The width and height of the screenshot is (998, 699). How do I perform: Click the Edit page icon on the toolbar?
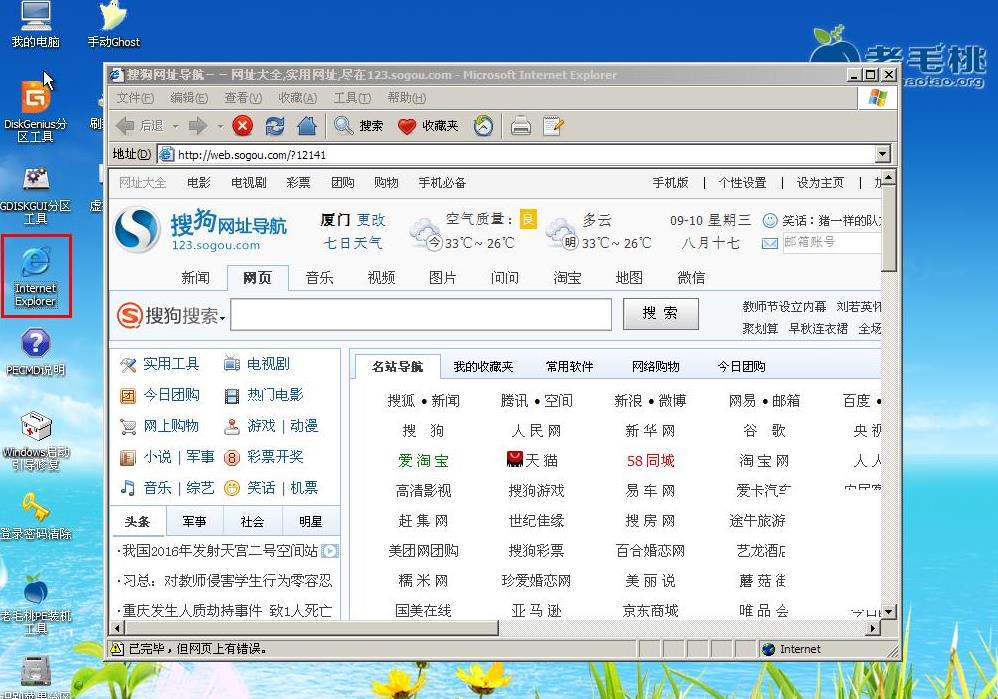coord(553,125)
